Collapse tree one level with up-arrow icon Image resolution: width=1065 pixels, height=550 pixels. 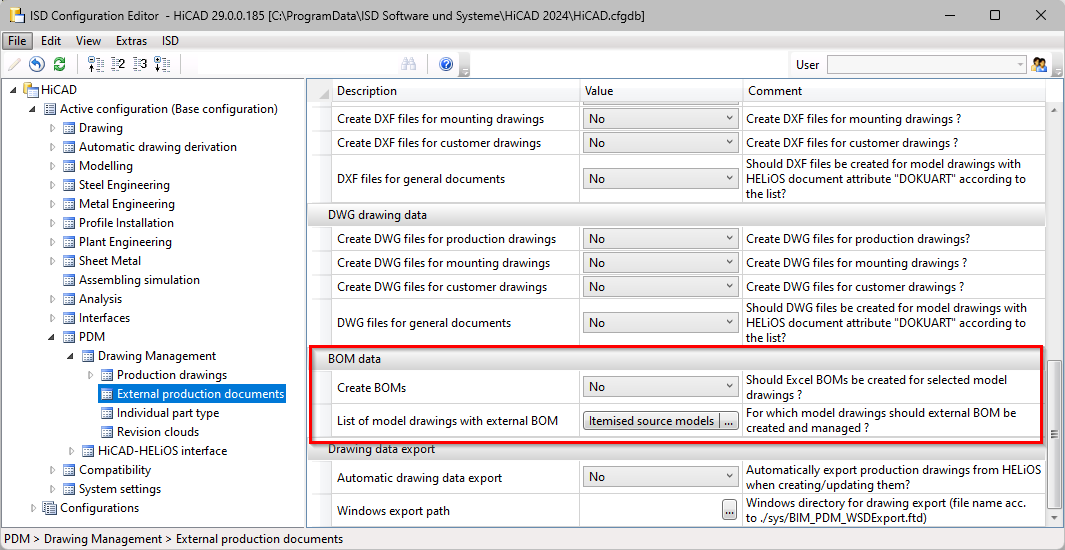point(96,65)
